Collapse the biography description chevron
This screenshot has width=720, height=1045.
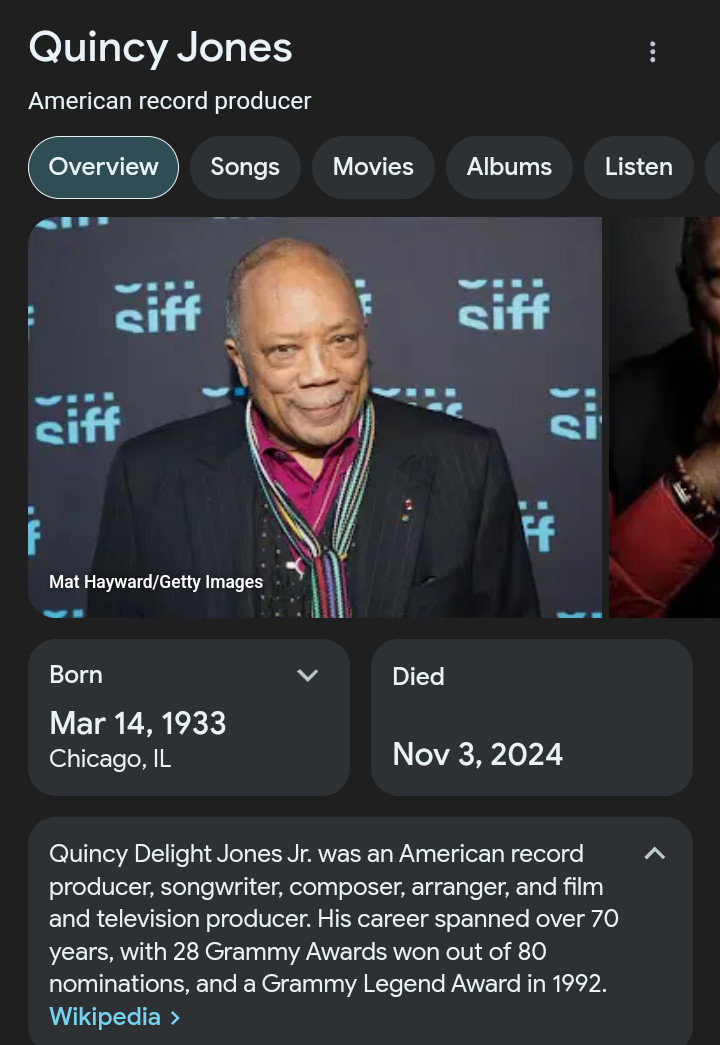[655, 853]
